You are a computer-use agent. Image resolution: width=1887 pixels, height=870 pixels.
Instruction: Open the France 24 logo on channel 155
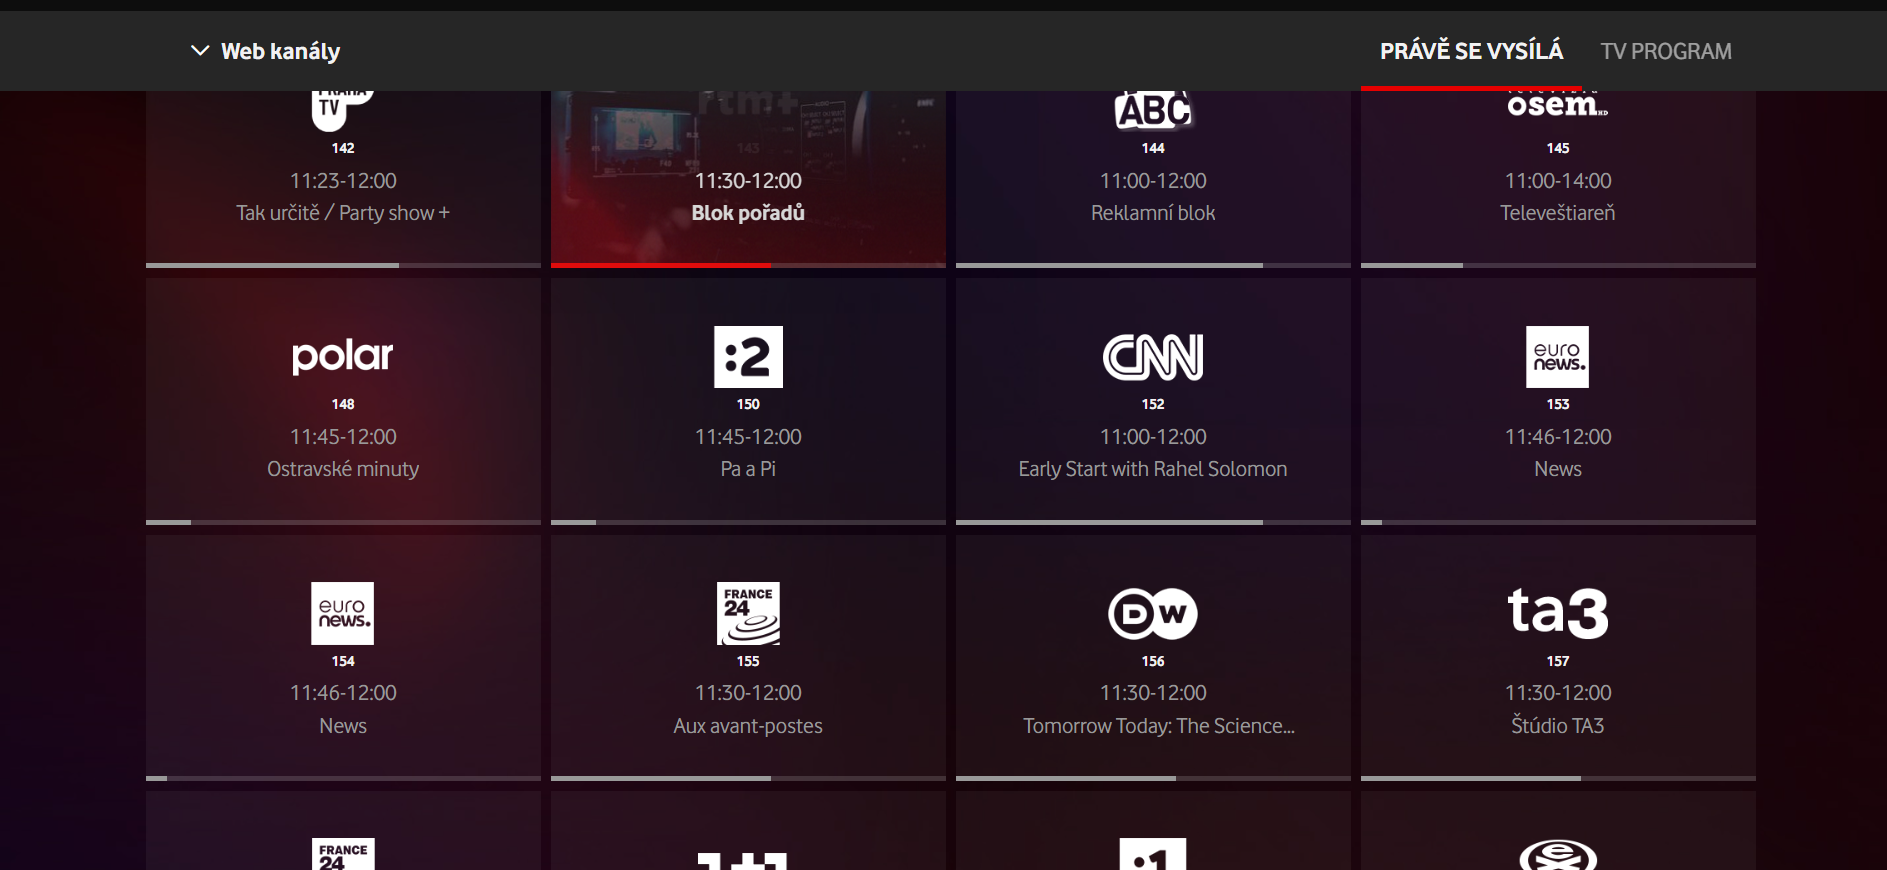(x=748, y=613)
